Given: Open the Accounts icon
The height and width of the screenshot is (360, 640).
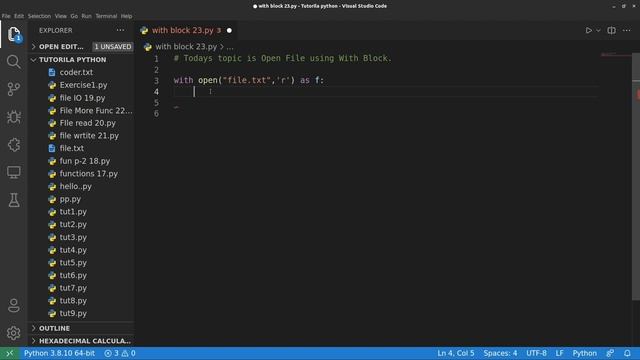Looking at the screenshot, I should (x=13, y=305).
